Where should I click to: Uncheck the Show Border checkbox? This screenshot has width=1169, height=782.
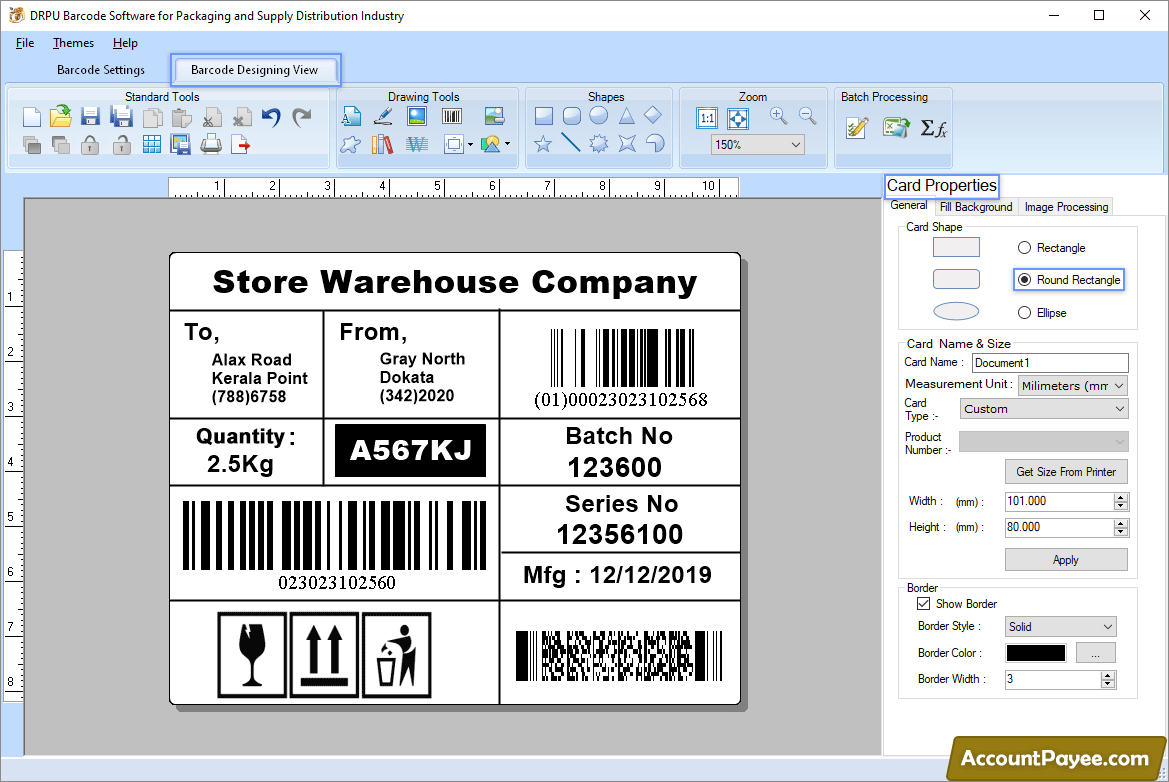[923, 603]
